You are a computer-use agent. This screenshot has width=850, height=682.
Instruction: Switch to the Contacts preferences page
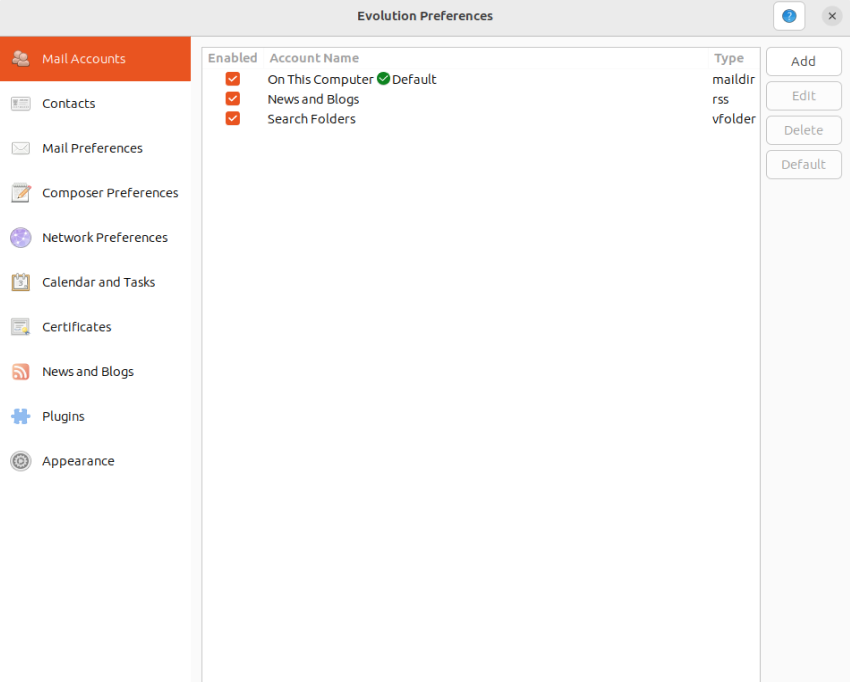[95, 104]
